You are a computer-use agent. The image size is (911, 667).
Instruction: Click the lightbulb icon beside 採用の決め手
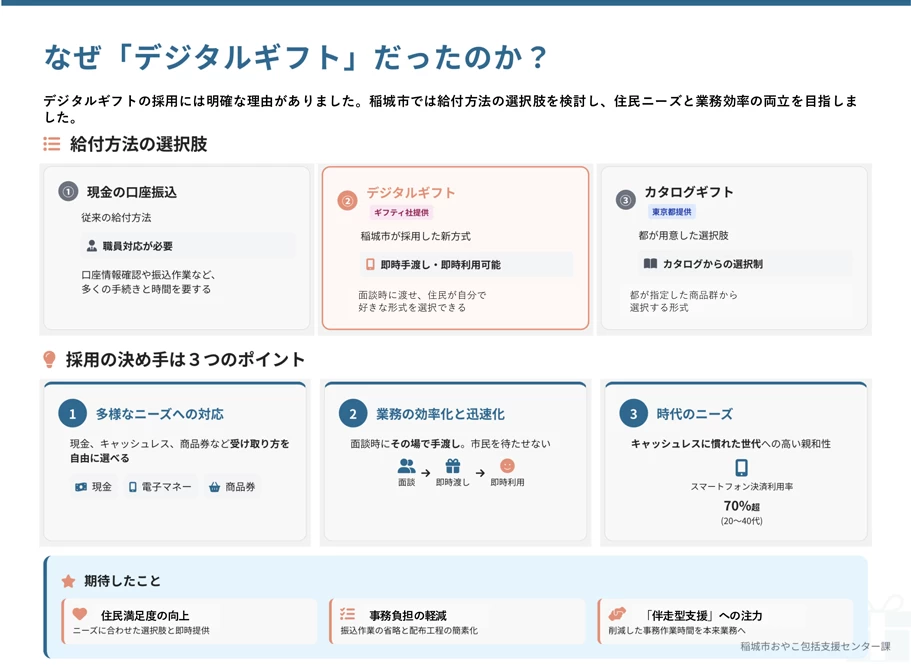[x=49, y=360]
